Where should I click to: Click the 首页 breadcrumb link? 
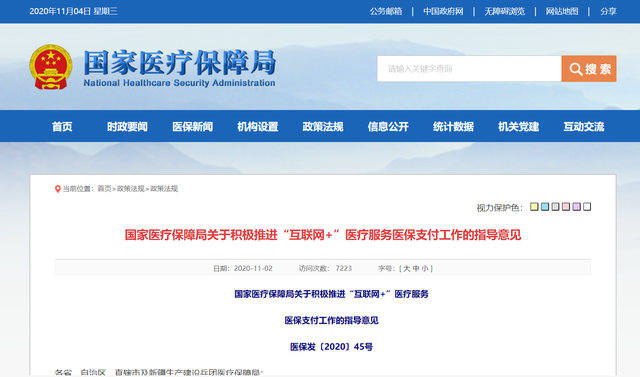pos(104,188)
